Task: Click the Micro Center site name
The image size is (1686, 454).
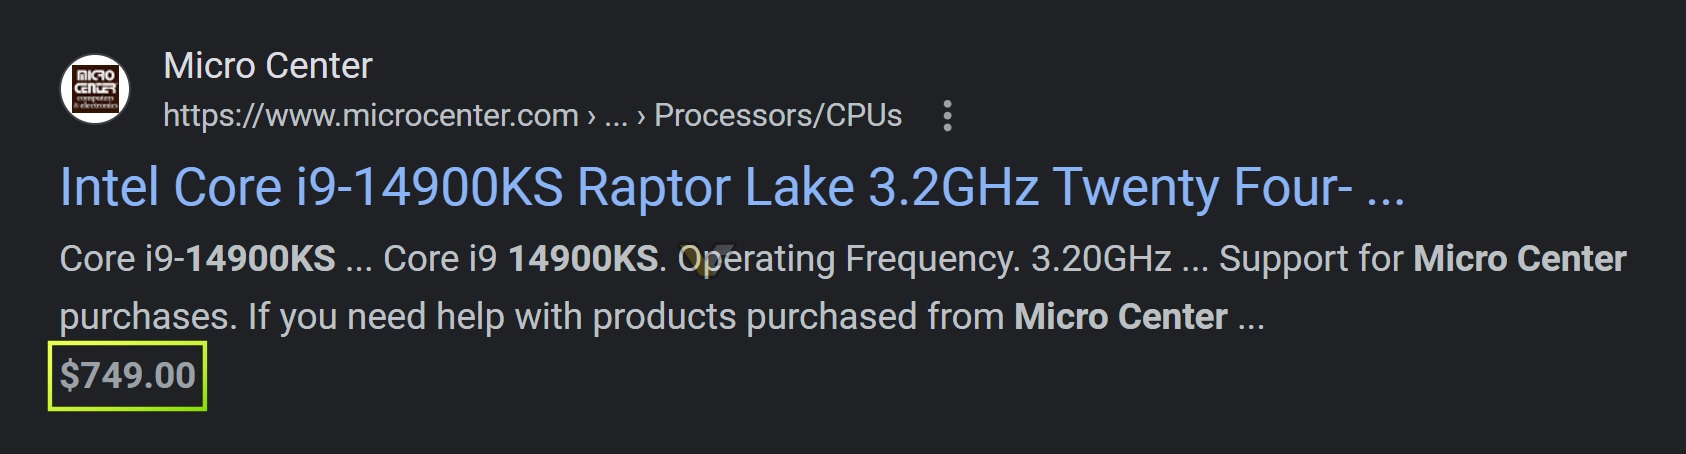Action: (267, 66)
